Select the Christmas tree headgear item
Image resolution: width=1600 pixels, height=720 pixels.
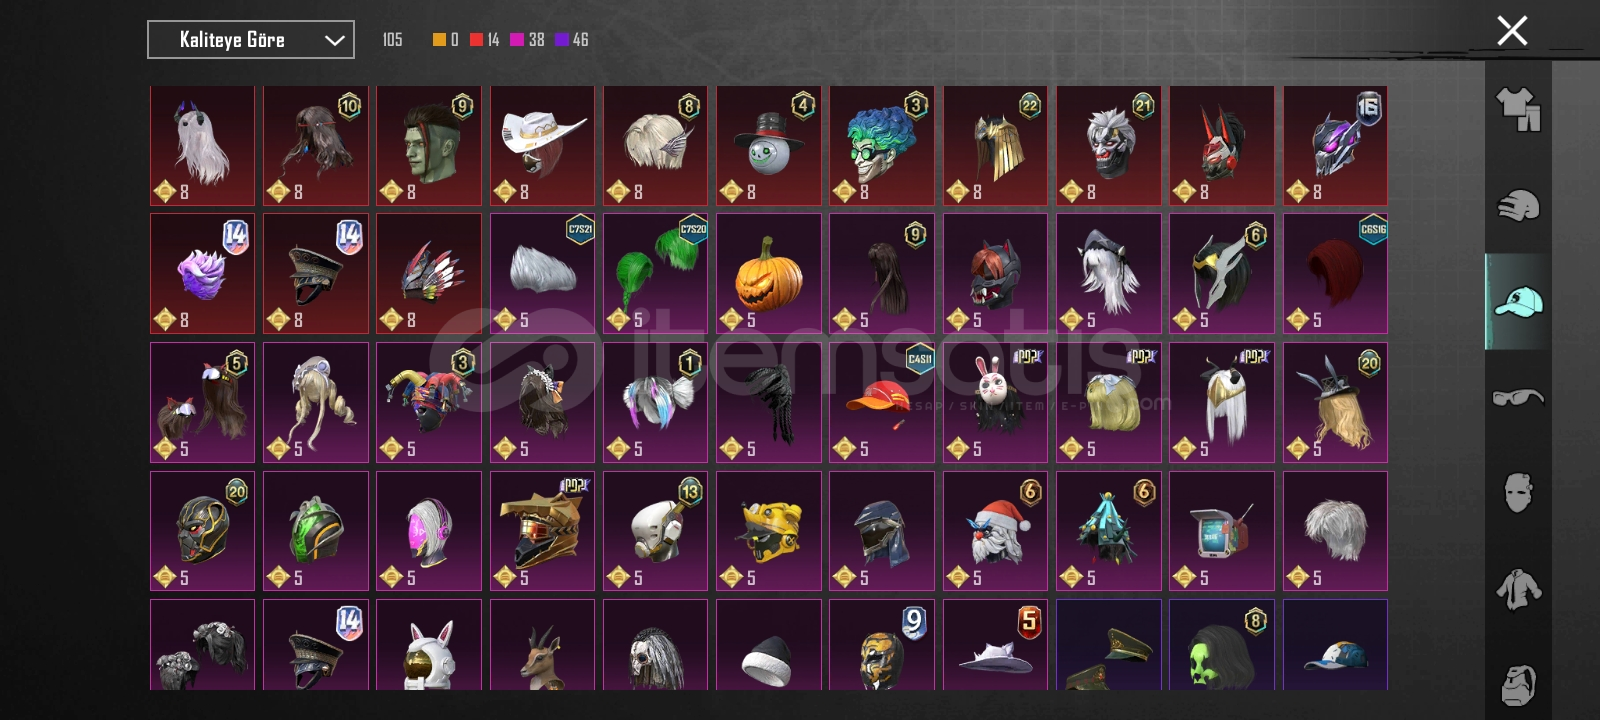(x=1109, y=531)
